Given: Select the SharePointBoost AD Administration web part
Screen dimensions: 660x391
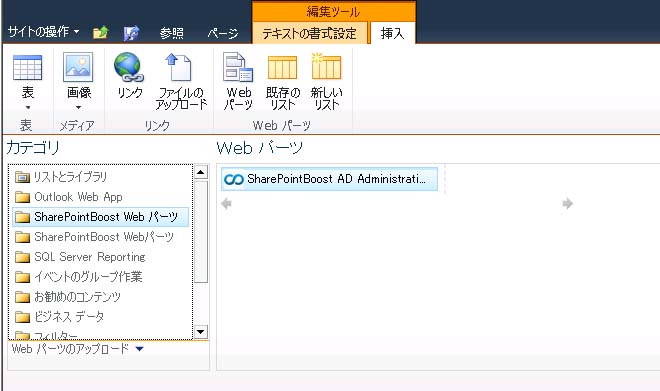Looking at the screenshot, I should (330, 179).
